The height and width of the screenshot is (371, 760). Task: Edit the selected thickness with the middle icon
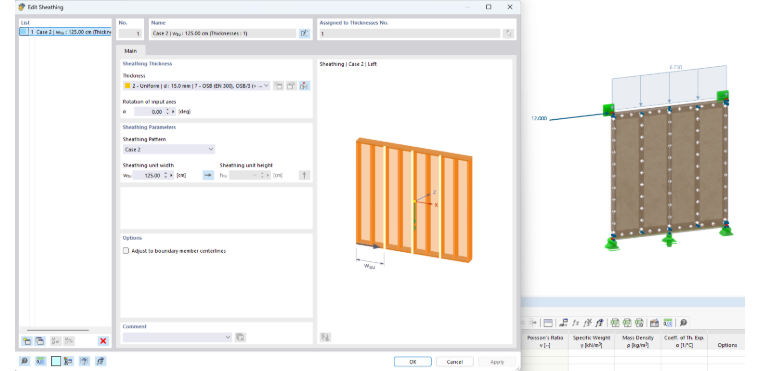[291, 86]
